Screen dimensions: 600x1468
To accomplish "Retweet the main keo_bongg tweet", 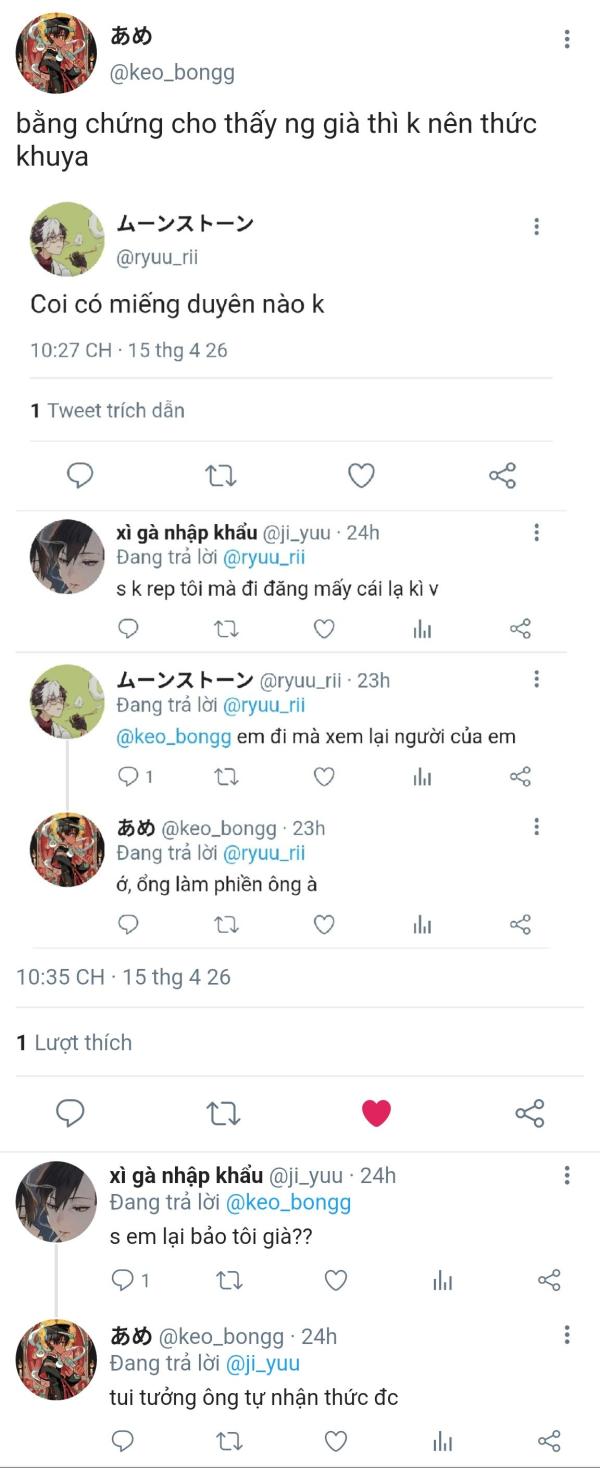I will pyautogui.click(x=222, y=1112).
